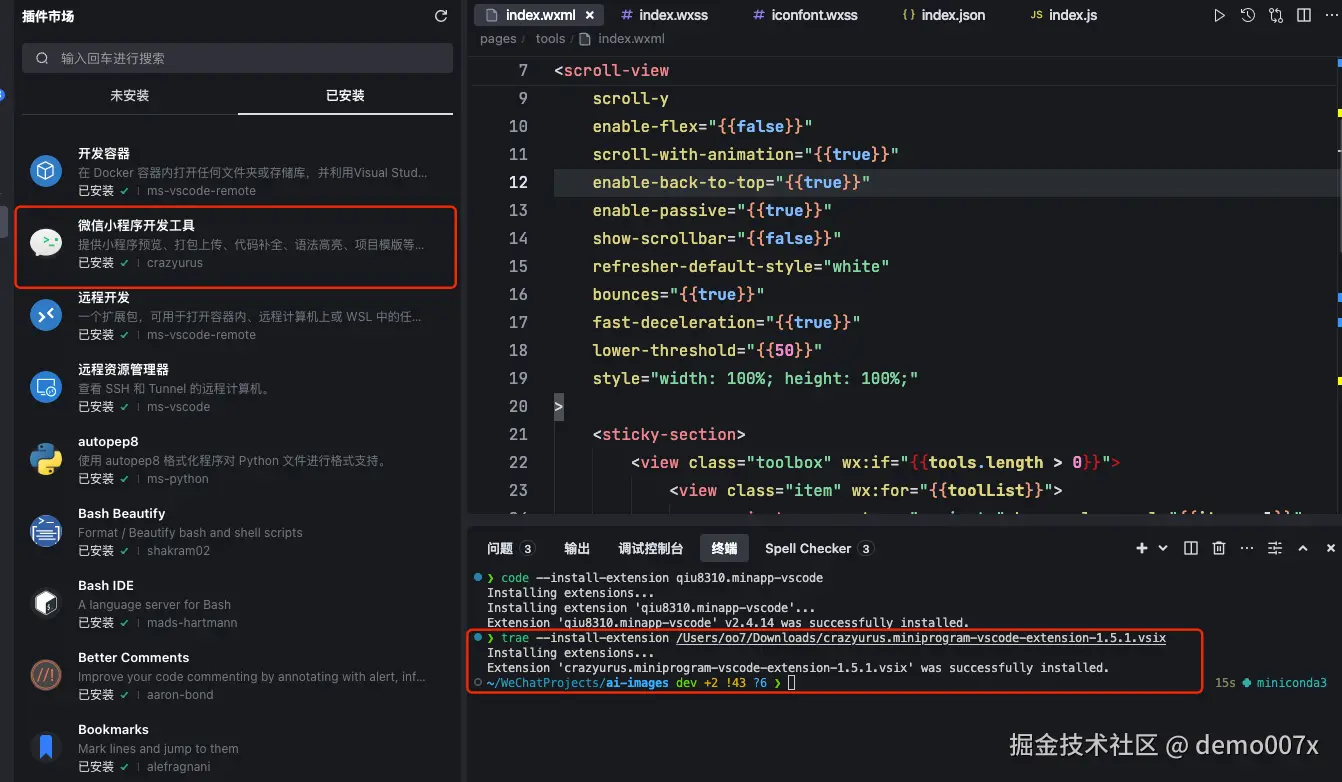The height and width of the screenshot is (782, 1342).
Task: Open the 远程资源管理器 extension icon
Action: [45, 388]
